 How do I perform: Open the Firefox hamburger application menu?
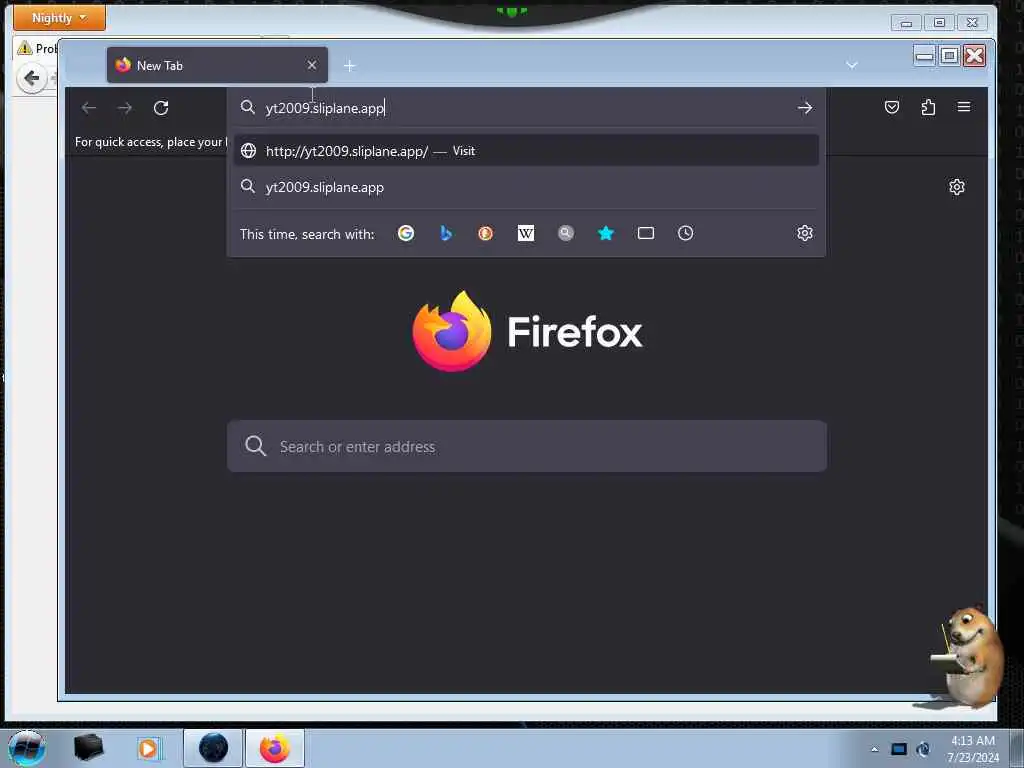point(964,107)
